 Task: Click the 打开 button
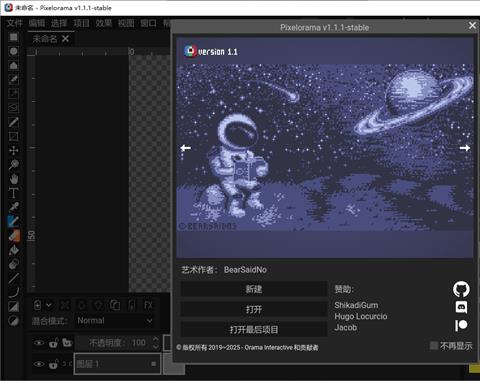(x=254, y=309)
